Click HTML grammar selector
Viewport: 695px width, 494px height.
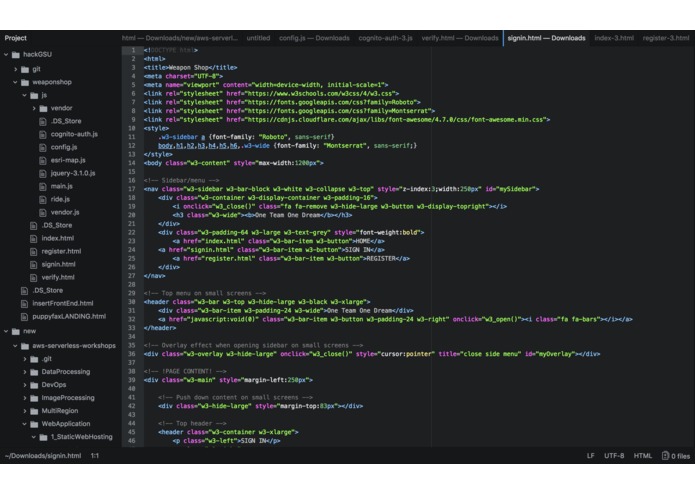[x=643, y=455]
